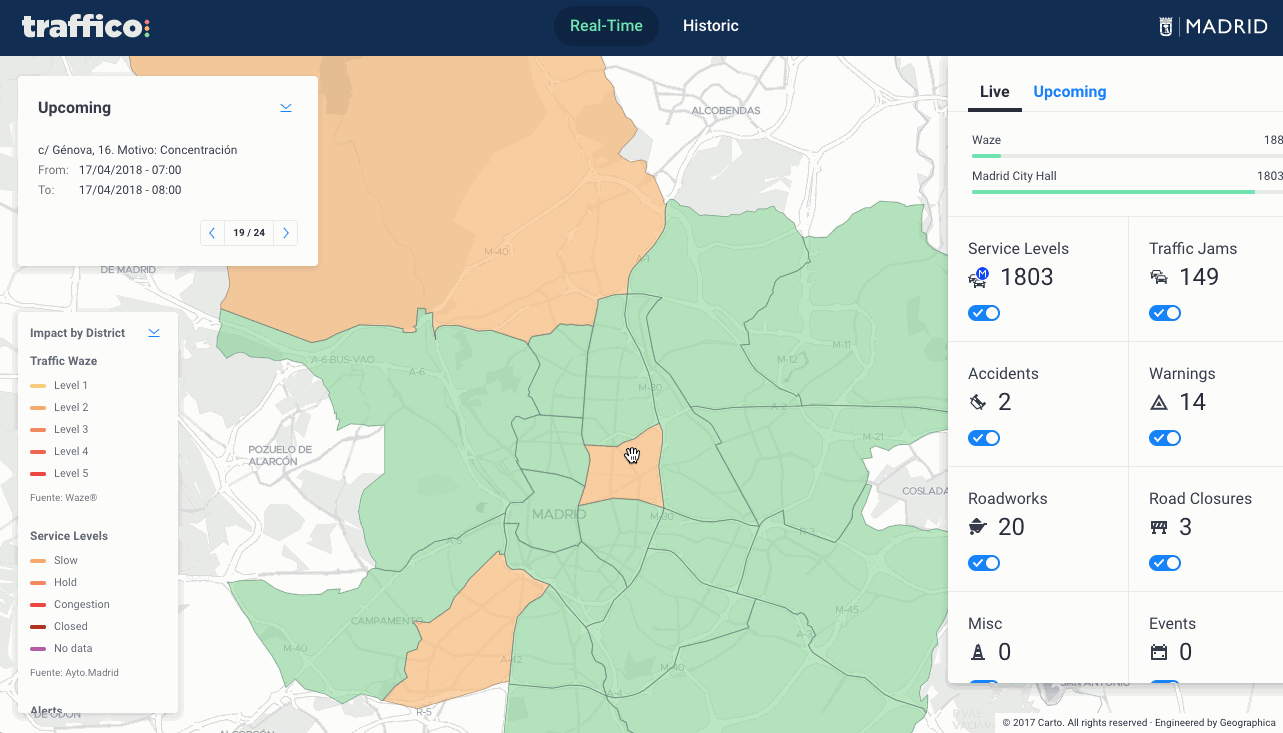Click the Warnings triangle icon
This screenshot has height=733, width=1283.
1157,403
